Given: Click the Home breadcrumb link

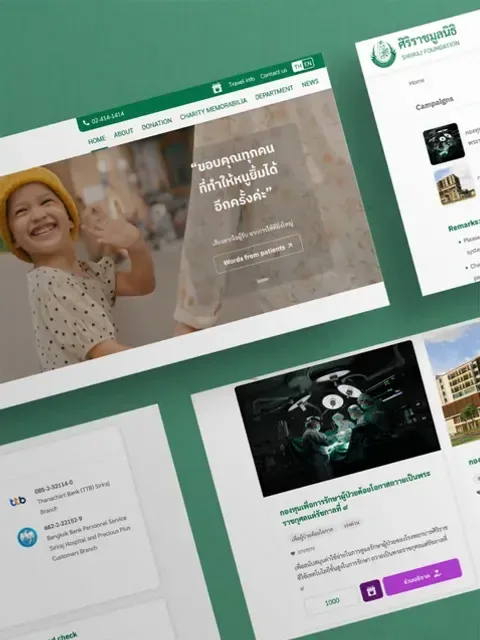Looking at the screenshot, I should coord(417,82).
